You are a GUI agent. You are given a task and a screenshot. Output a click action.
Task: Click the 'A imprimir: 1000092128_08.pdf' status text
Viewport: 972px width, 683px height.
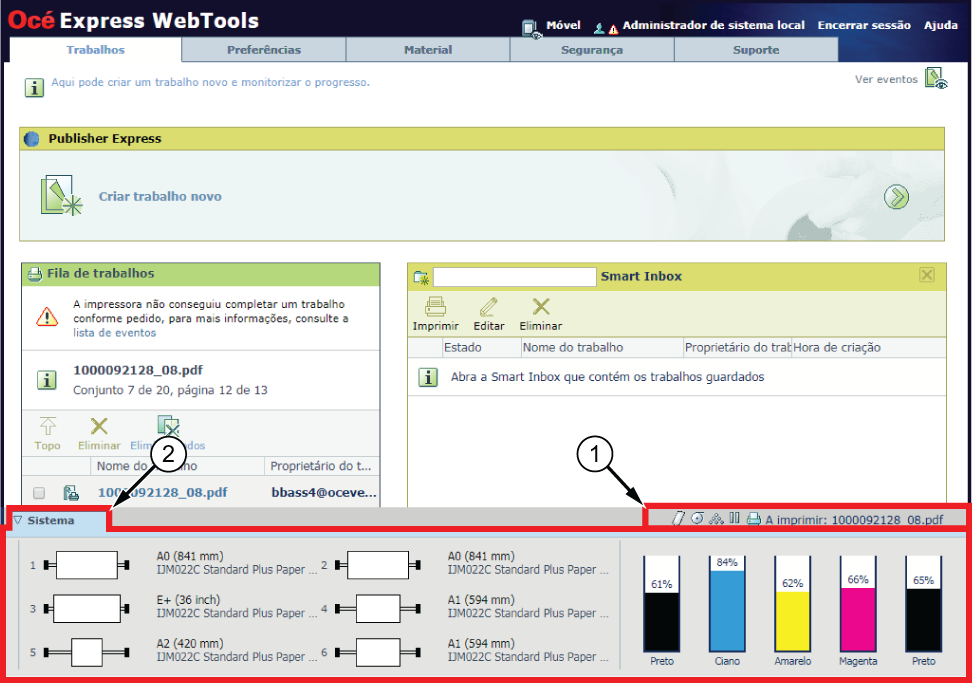click(854, 519)
